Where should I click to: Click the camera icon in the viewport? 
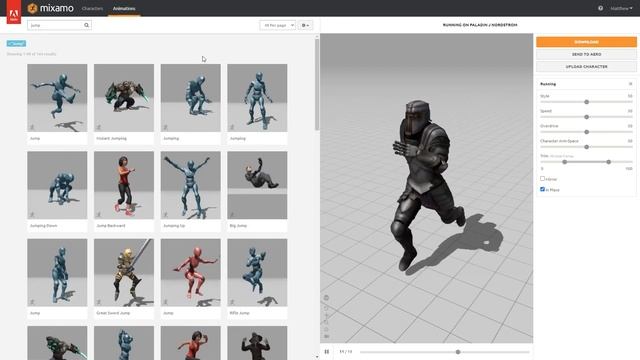tap(327, 336)
